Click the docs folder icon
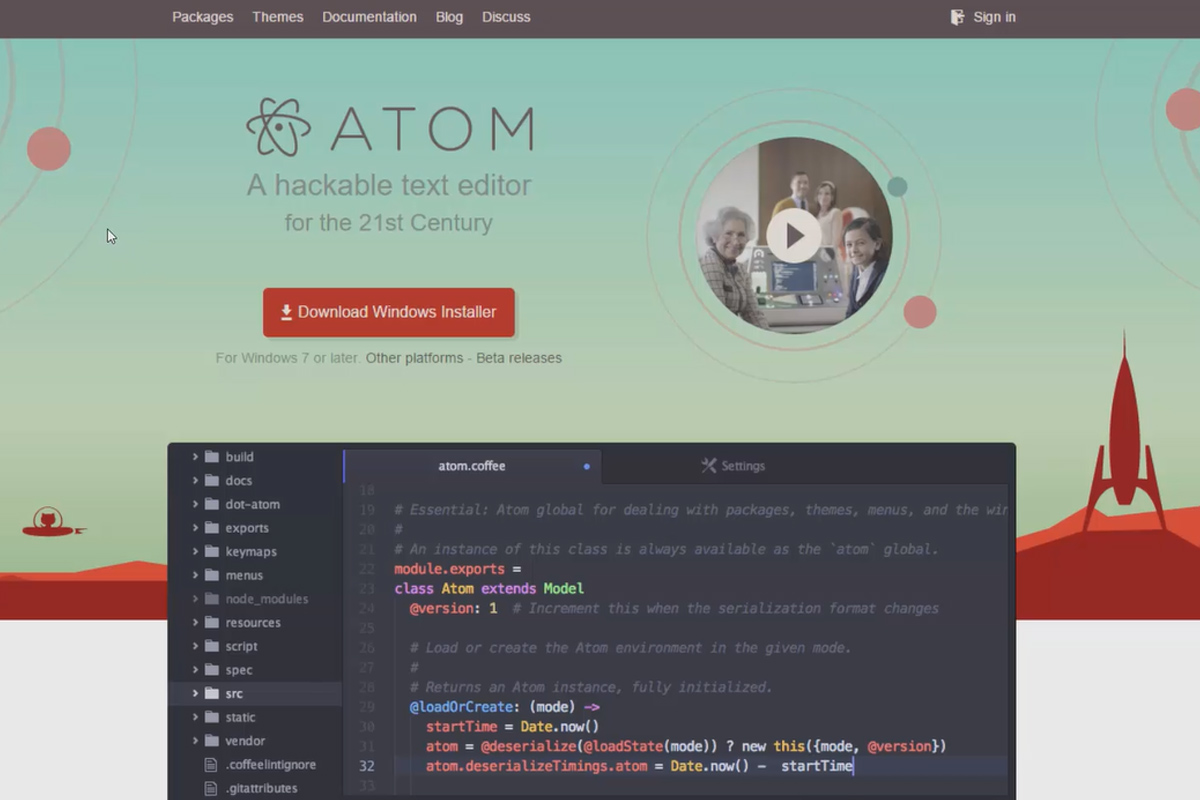This screenshot has height=800, width=1200. pos(211,481)
